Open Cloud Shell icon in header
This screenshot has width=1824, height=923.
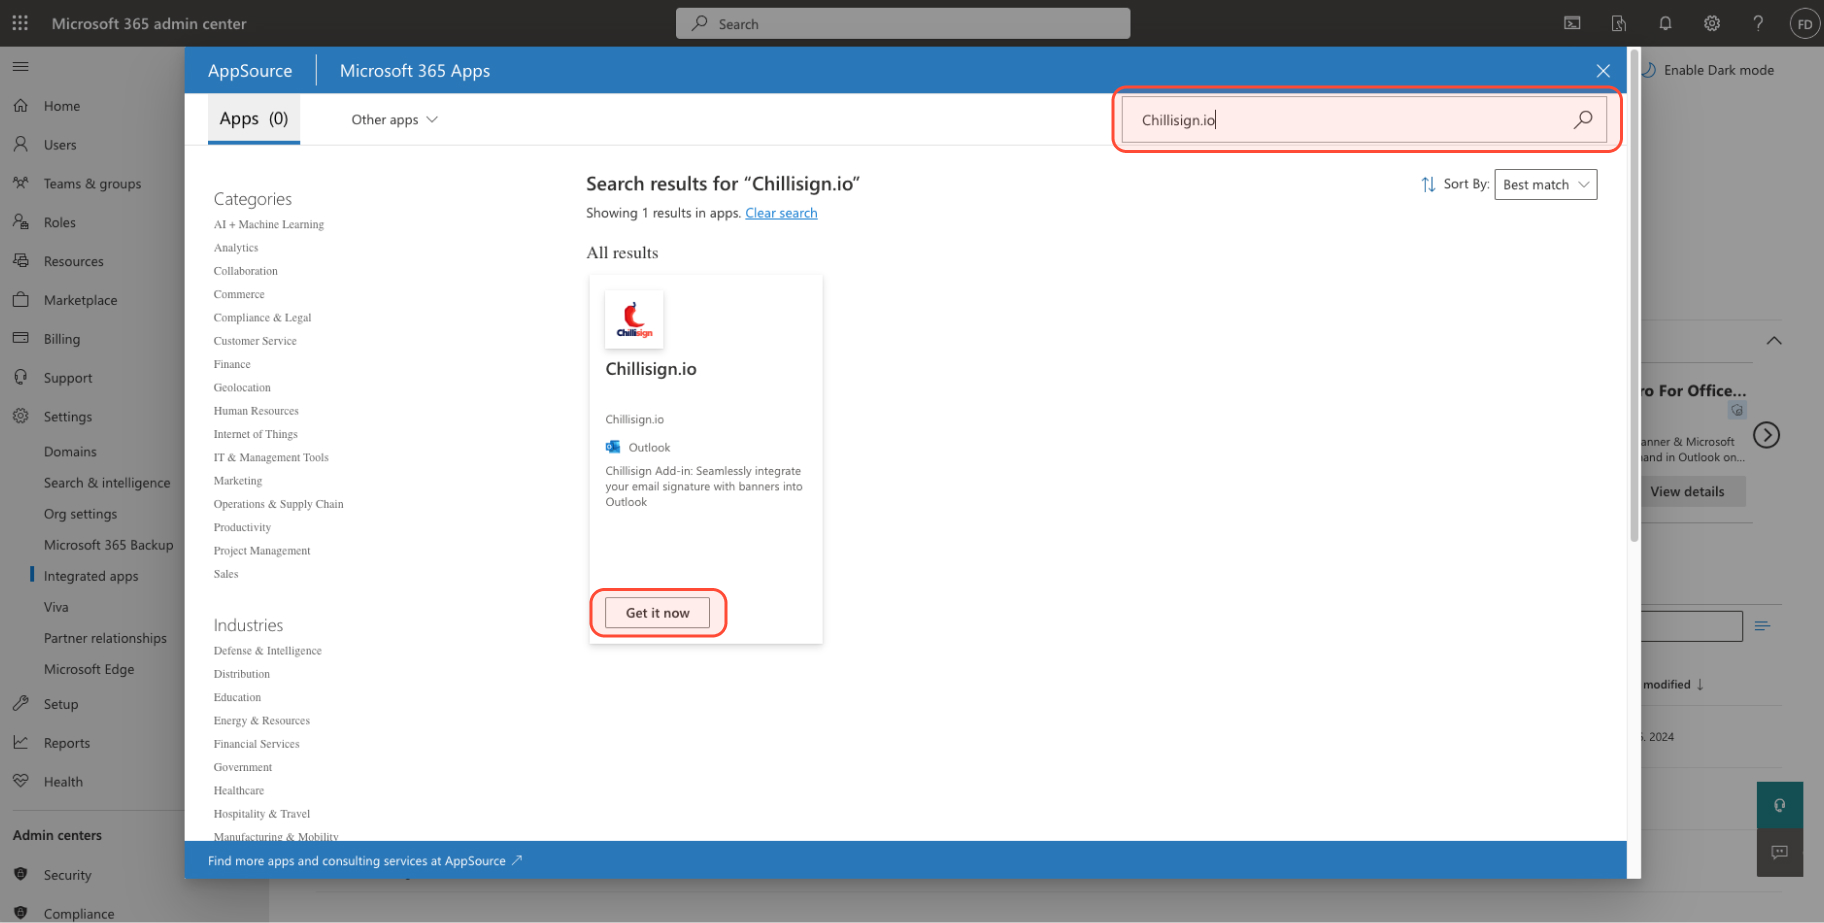[1572, 23]
